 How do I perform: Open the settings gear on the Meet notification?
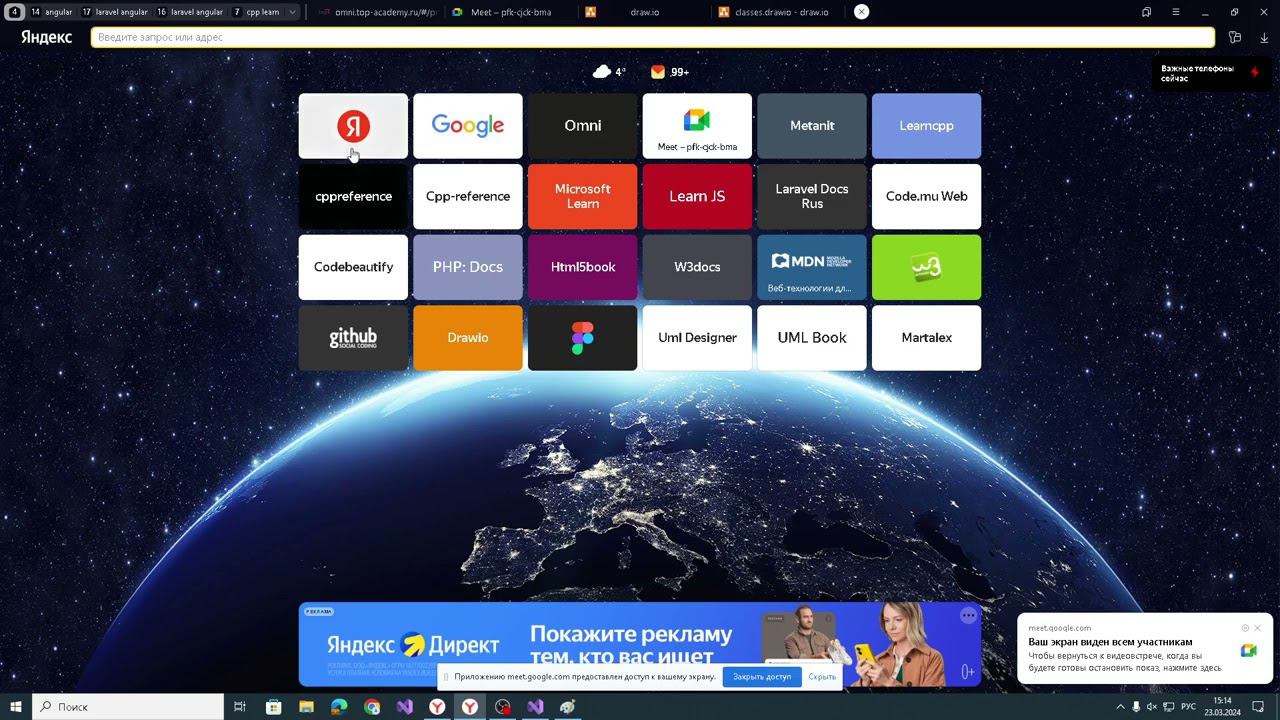coord(1245,628)
